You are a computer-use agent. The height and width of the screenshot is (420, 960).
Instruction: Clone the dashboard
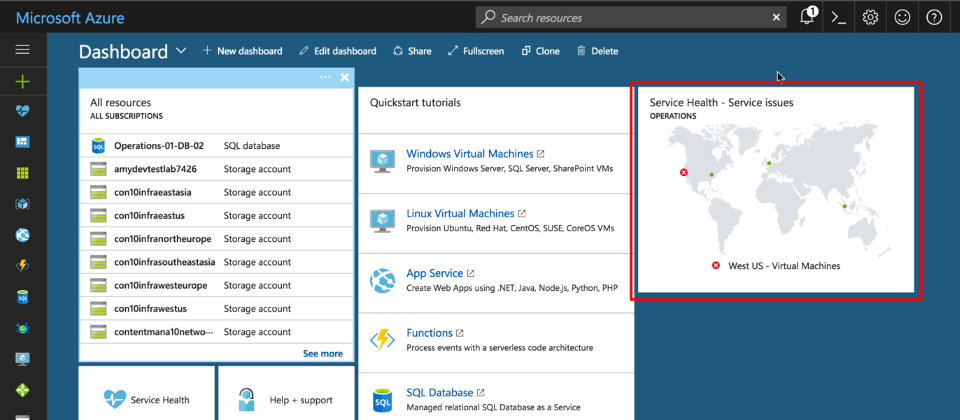tap(540, 51)
